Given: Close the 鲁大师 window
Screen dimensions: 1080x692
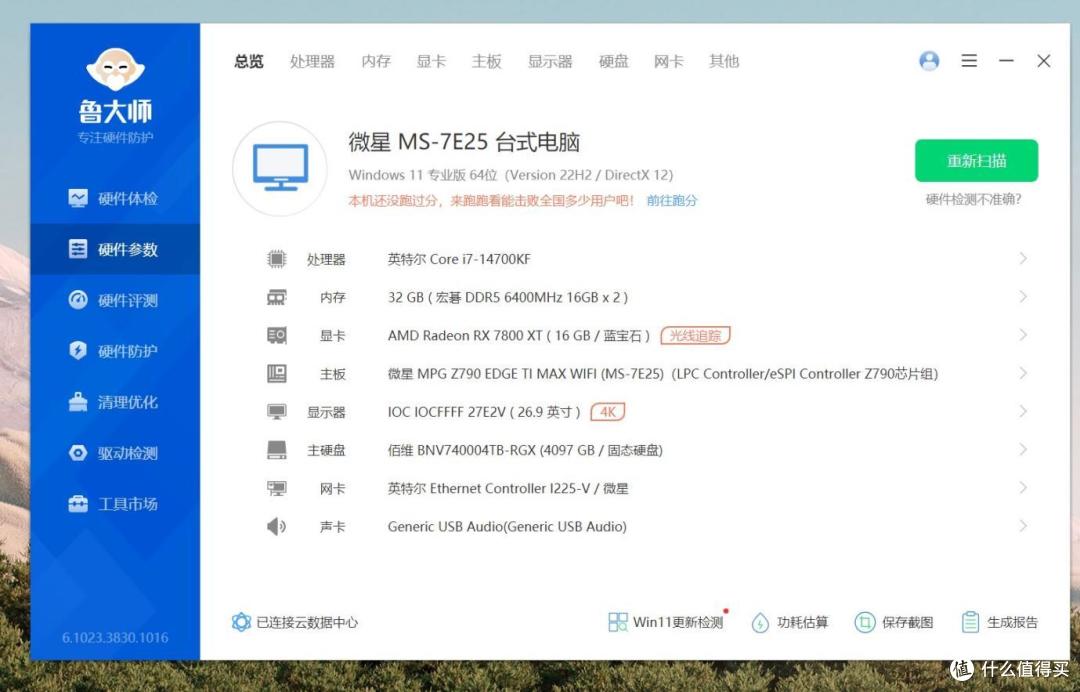Looking at the screenshot, I should pos(1043,61).
